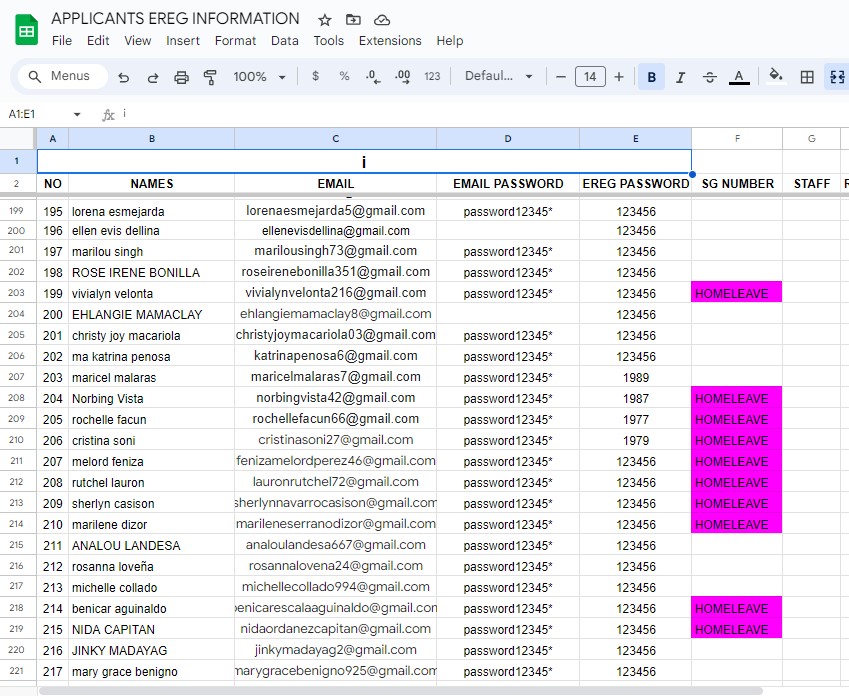Click the Menus search box

[x=62, y=76]
